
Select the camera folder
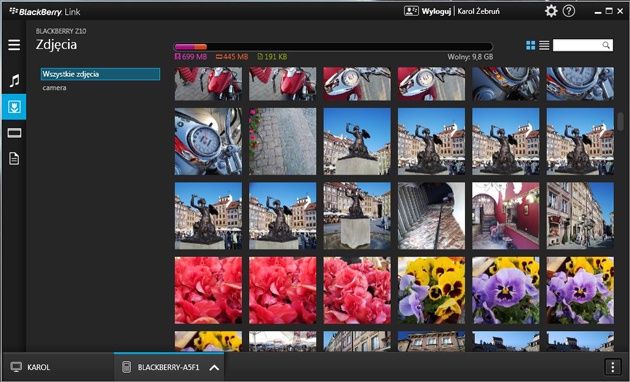click(x=54, y=88)
